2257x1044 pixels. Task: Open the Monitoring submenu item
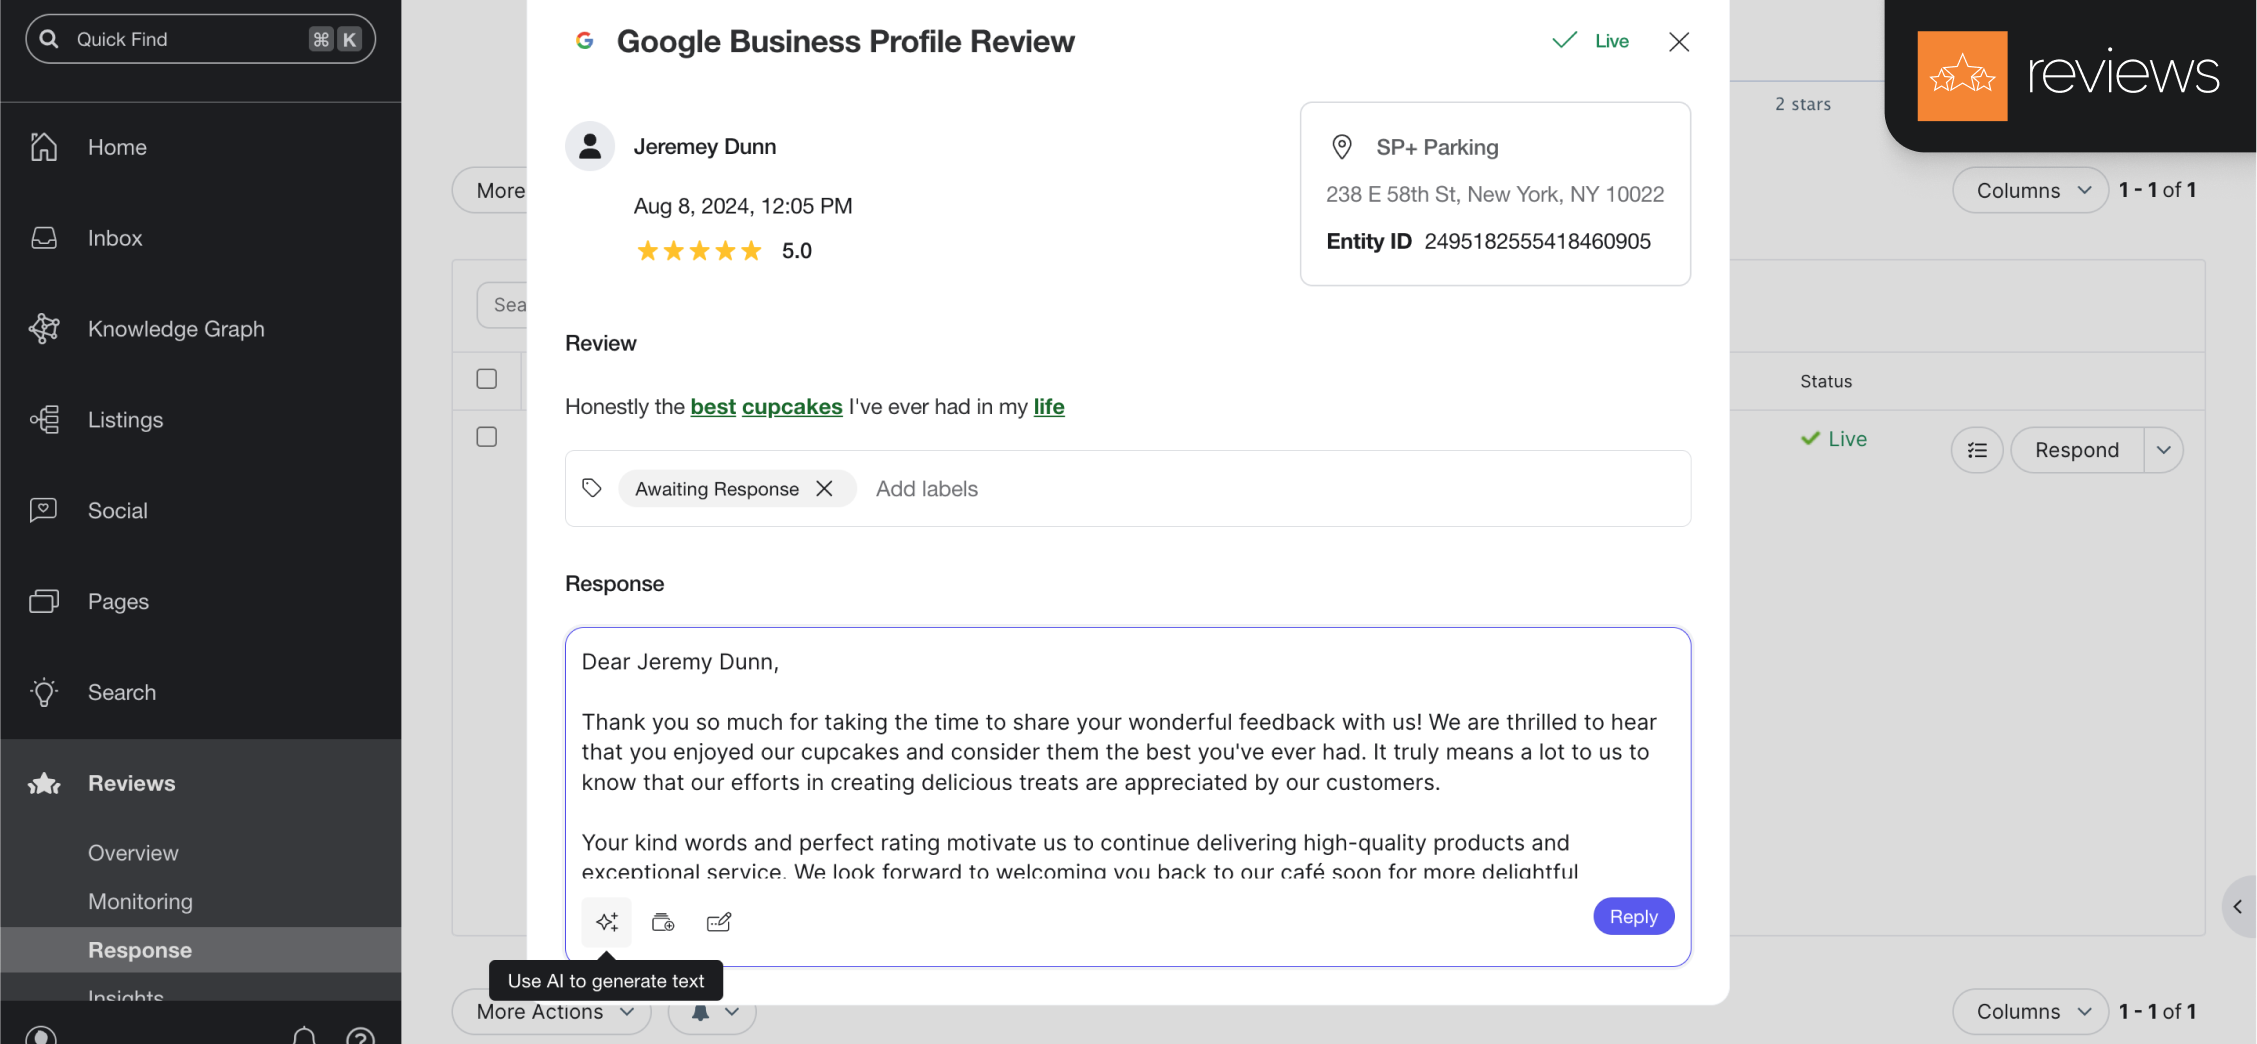point(140,901)
